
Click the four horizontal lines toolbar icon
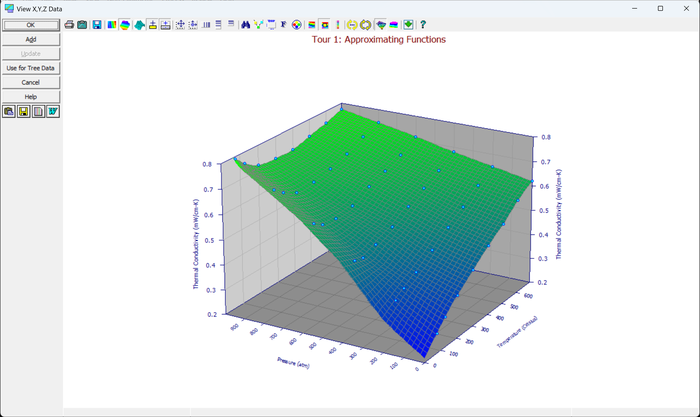pyautogui.click(x=218, y=25)
